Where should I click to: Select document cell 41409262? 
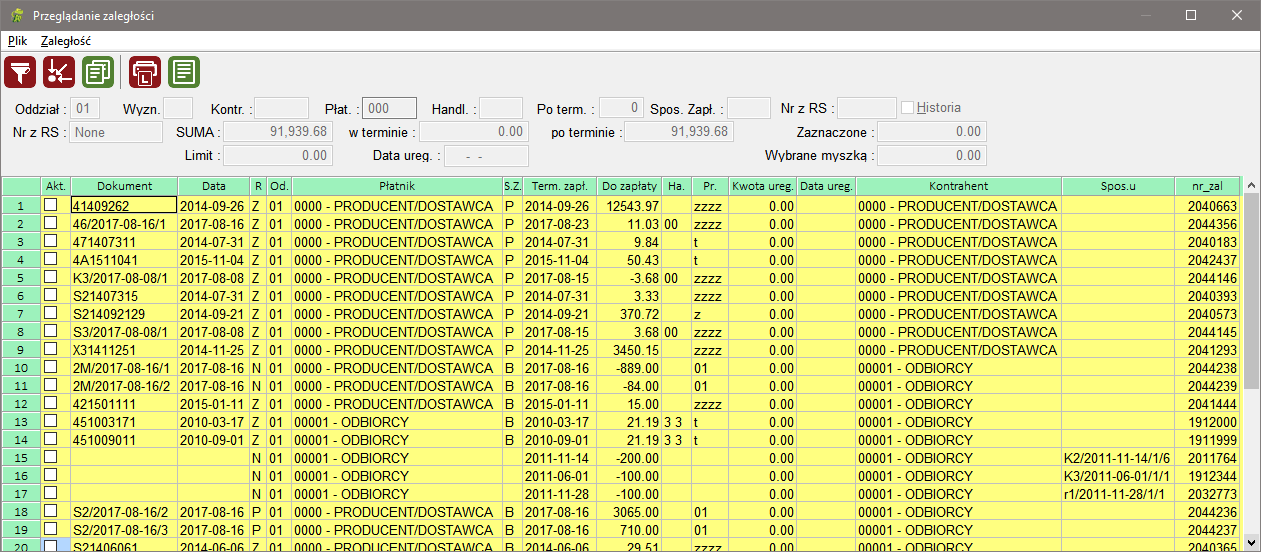coord(124,205)
